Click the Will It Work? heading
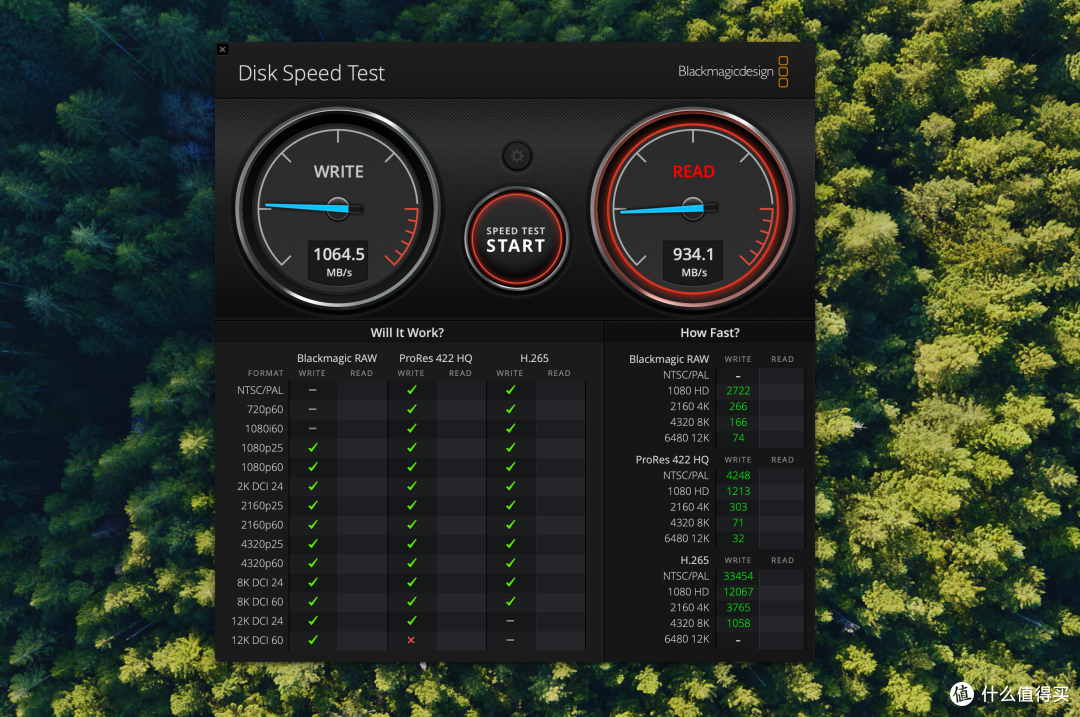Screen dimensions: 1080x717 (x=407, y=333)
